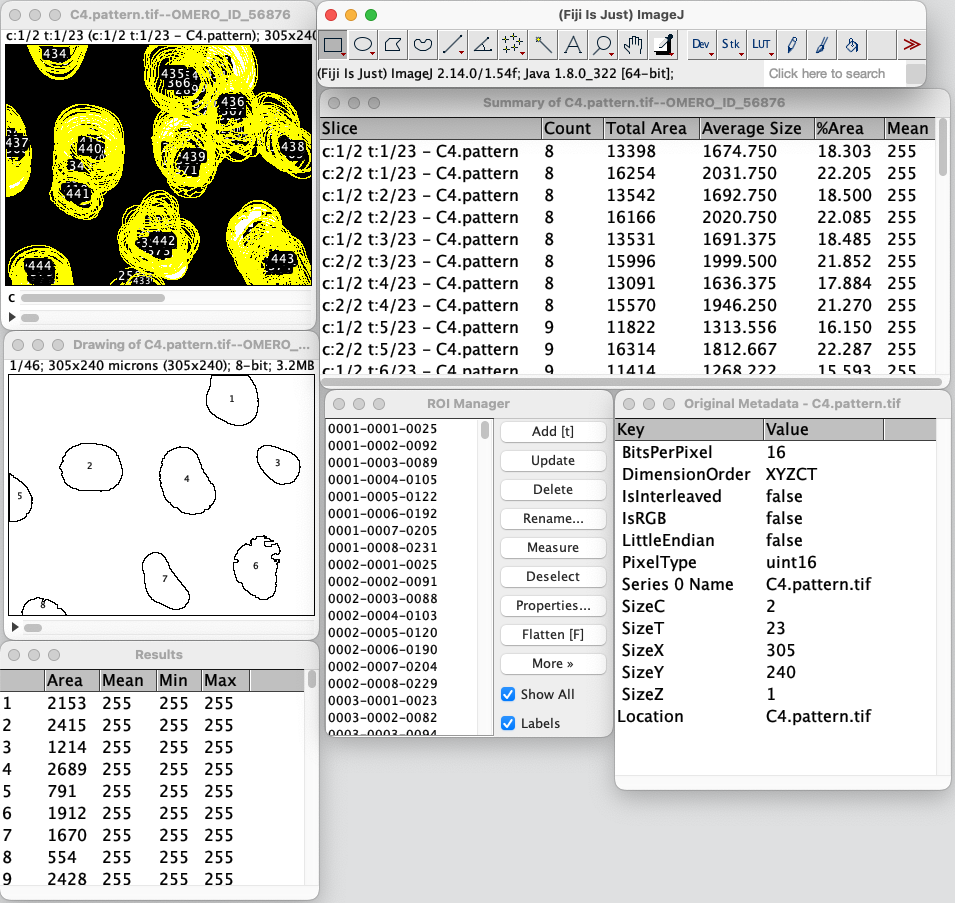Select the Color picker tool
The width and height of the screenshot is (955, 903).
coord(664,44)
